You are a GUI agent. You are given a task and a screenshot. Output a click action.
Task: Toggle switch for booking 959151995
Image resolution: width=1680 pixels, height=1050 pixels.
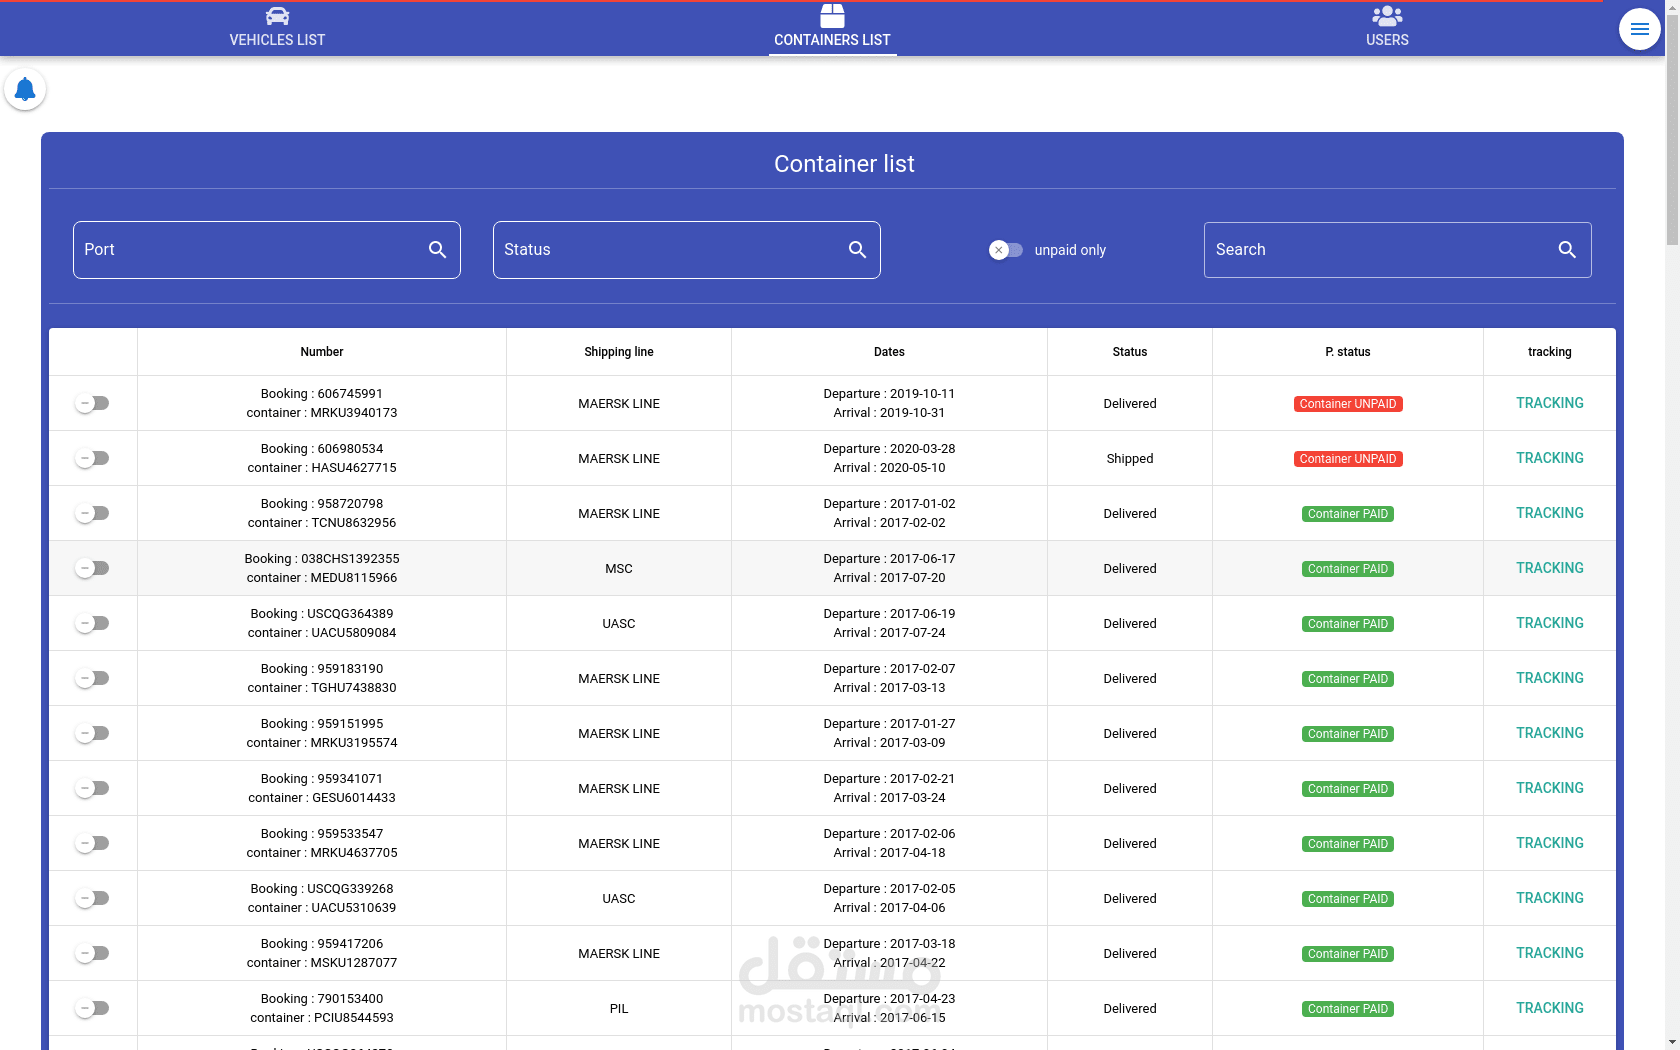pos(92,733)
